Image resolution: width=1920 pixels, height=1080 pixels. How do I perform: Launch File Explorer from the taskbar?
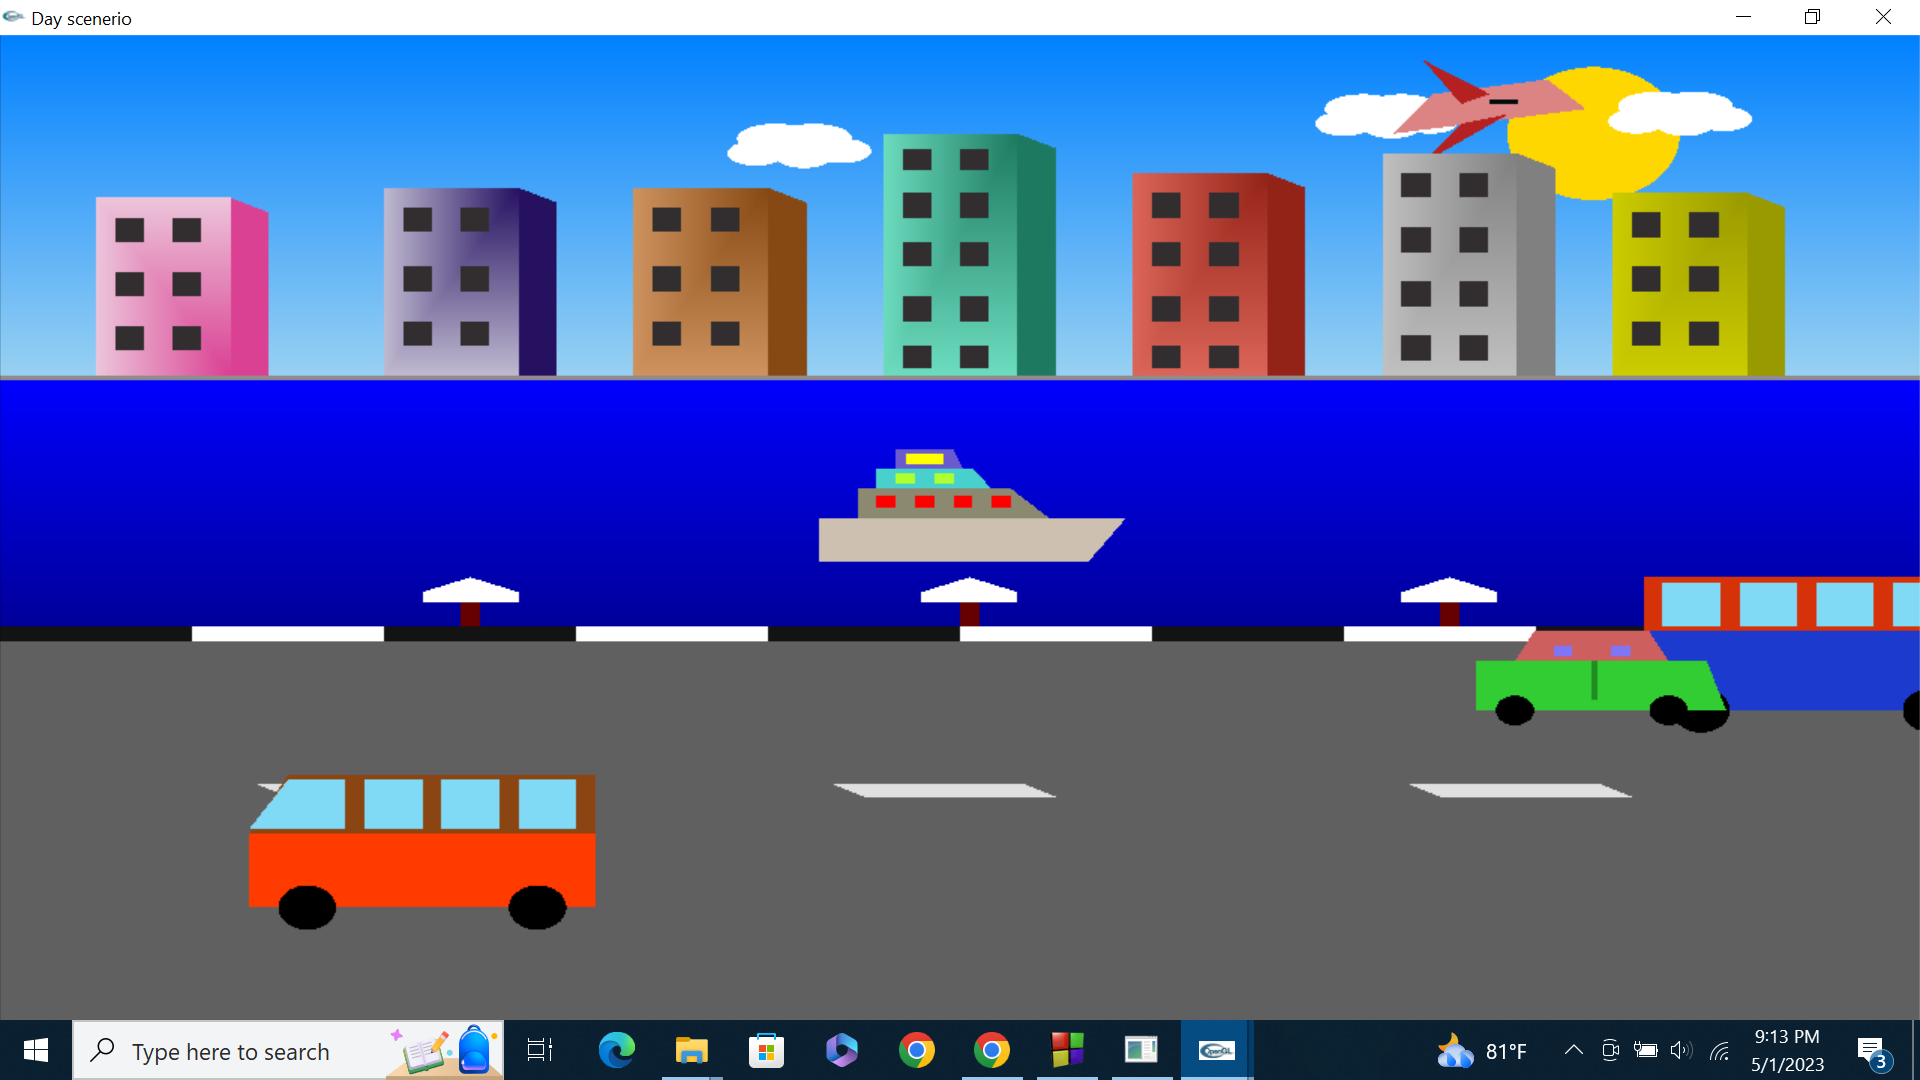[x=691, y=1050]
